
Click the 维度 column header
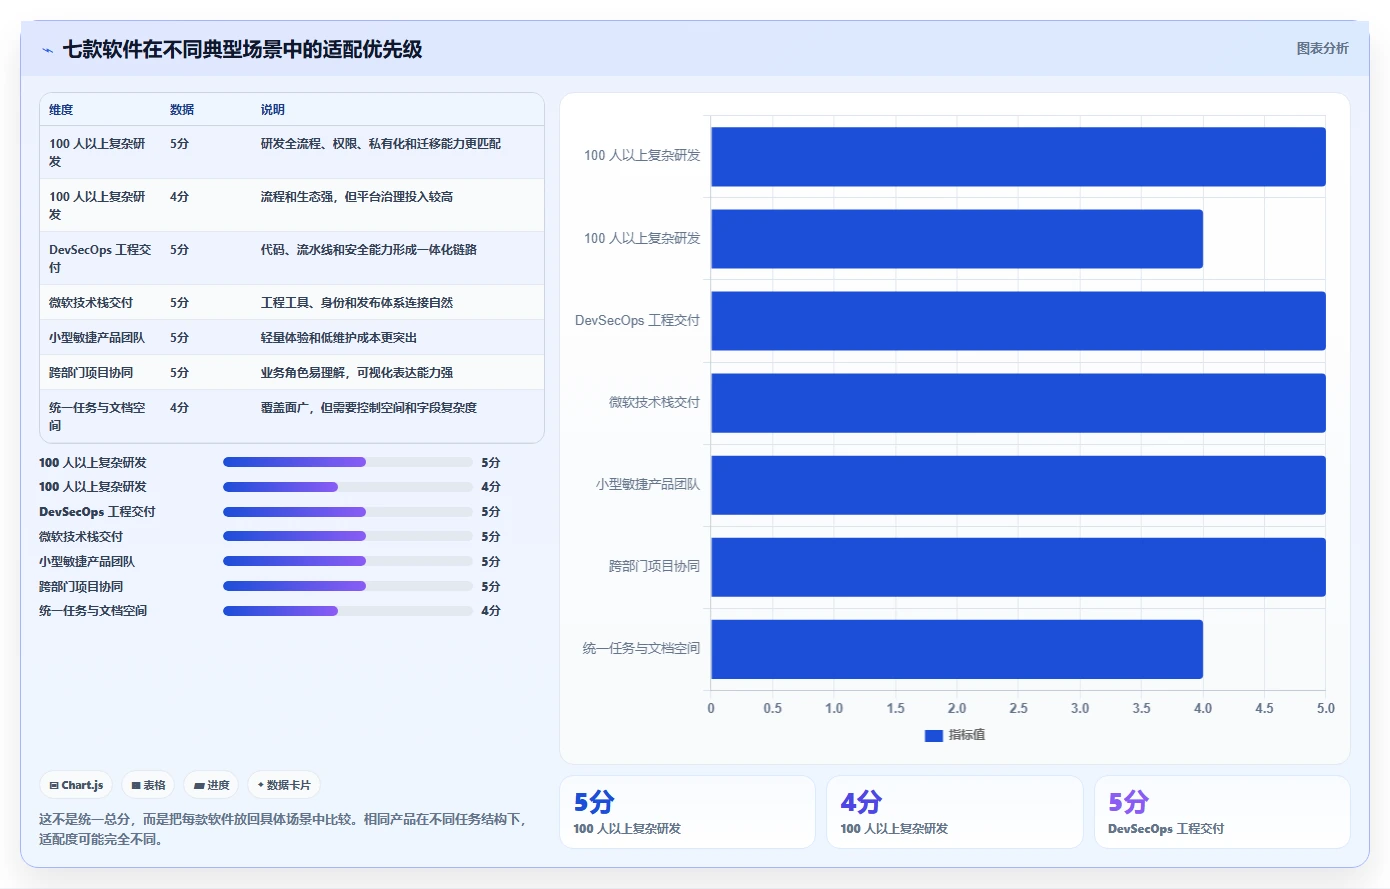[61, 110]
